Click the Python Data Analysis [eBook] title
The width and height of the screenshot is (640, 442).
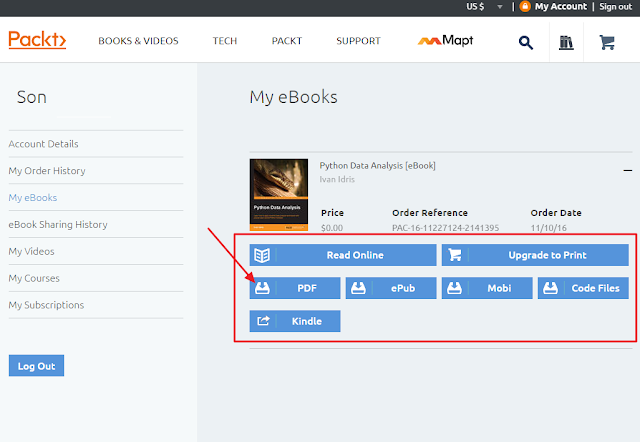378,166
